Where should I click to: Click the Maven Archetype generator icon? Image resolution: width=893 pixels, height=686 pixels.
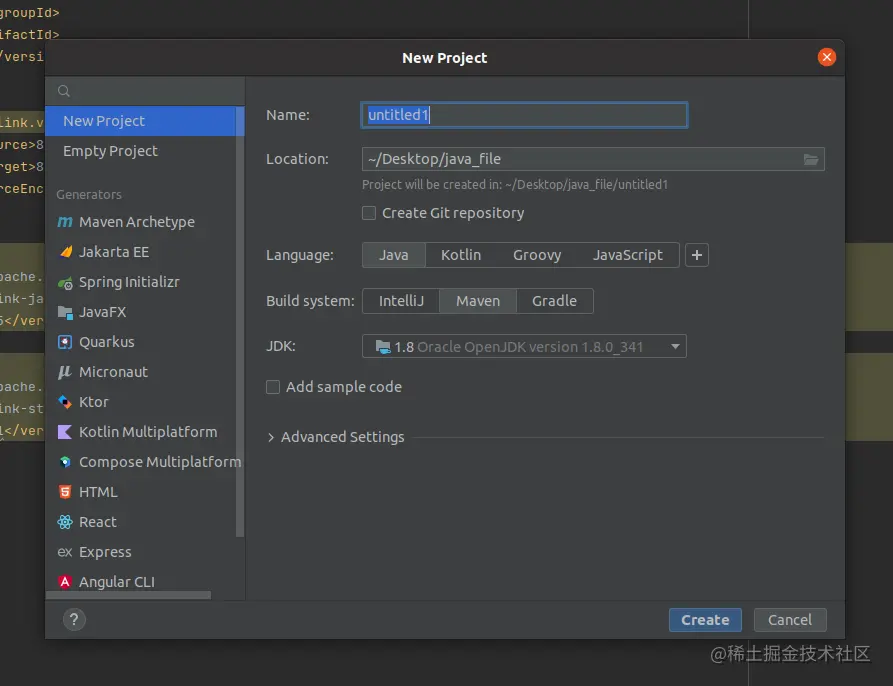65,222
